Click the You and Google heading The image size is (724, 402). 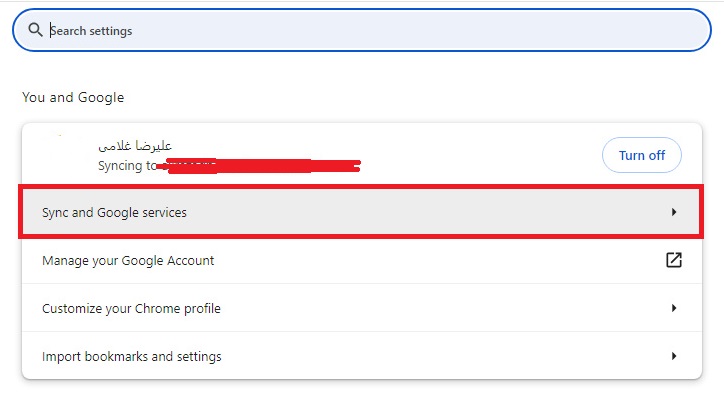73,97
